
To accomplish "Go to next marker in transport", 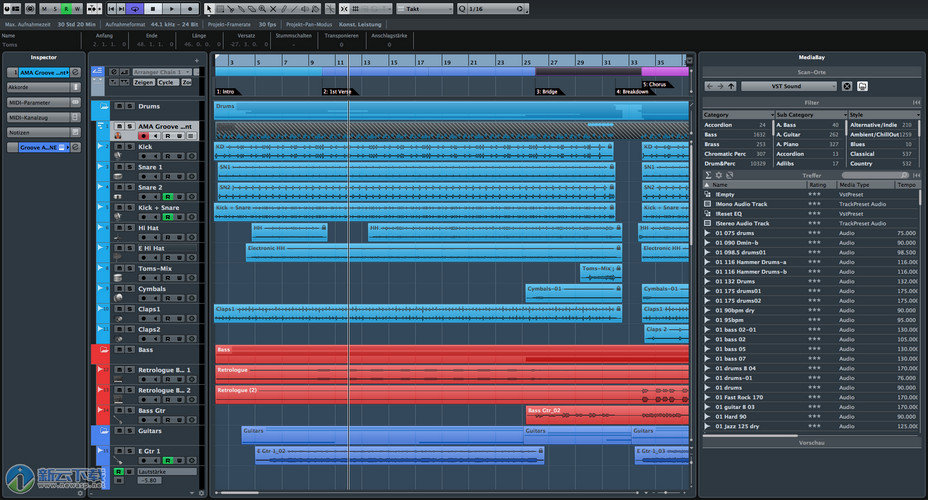I will point(121,9).
